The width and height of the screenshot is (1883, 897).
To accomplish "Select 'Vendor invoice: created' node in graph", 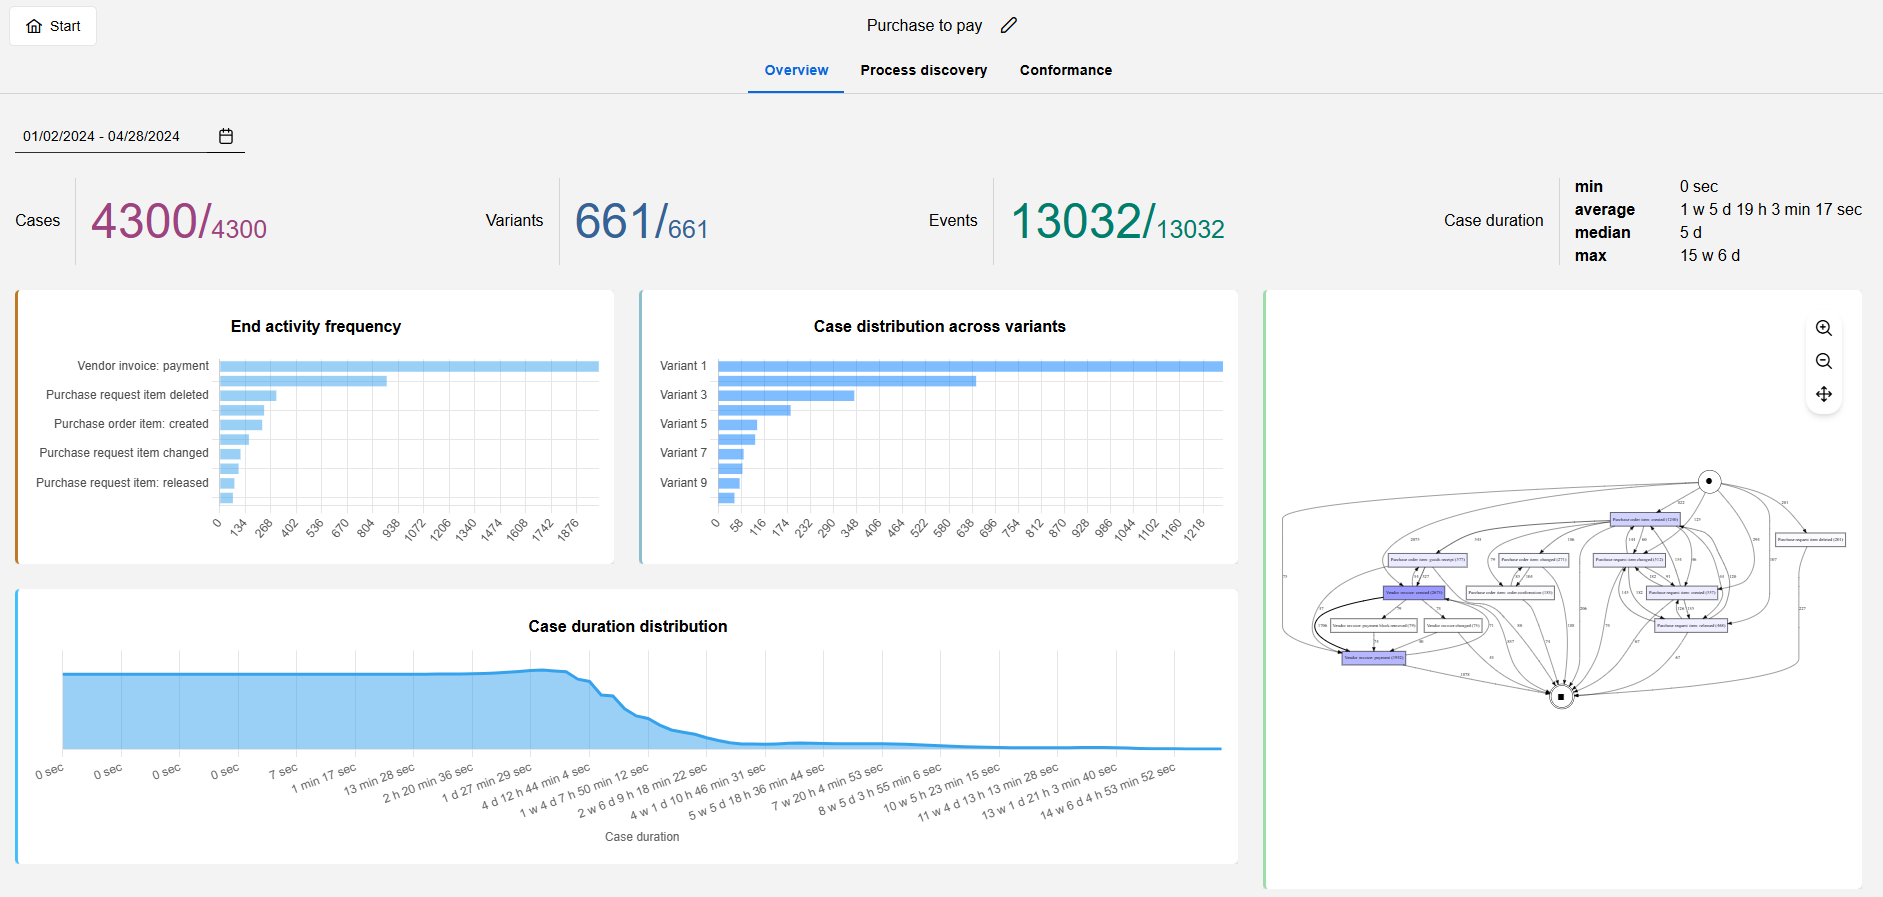I will [1413, 593].
